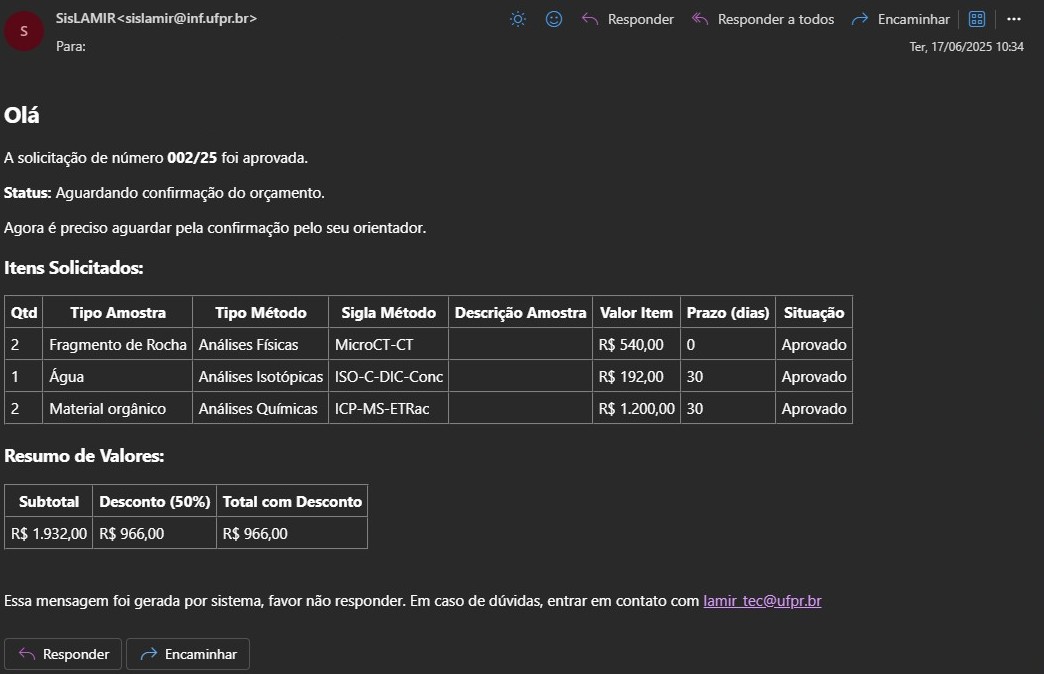1044x674 pixels.
Task: Select request number 002/25
Action: click(192, 158)
